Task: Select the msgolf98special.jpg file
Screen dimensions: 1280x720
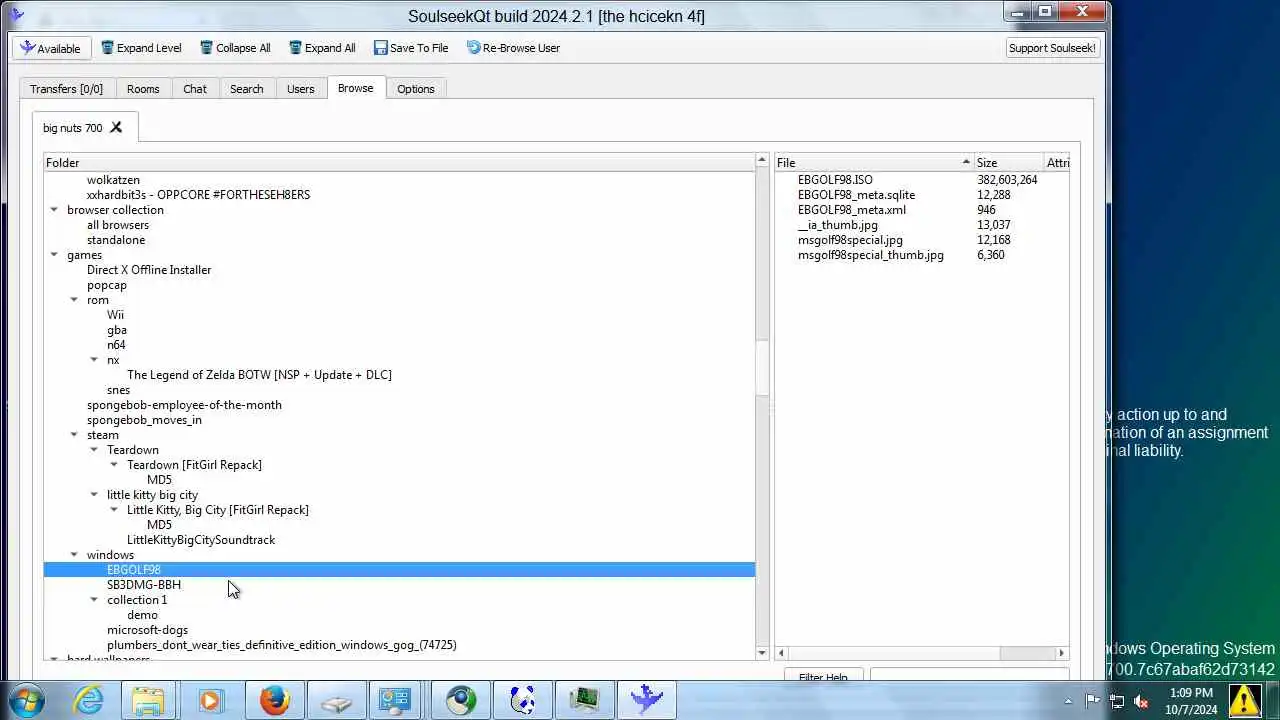Action: click(850, 240)
